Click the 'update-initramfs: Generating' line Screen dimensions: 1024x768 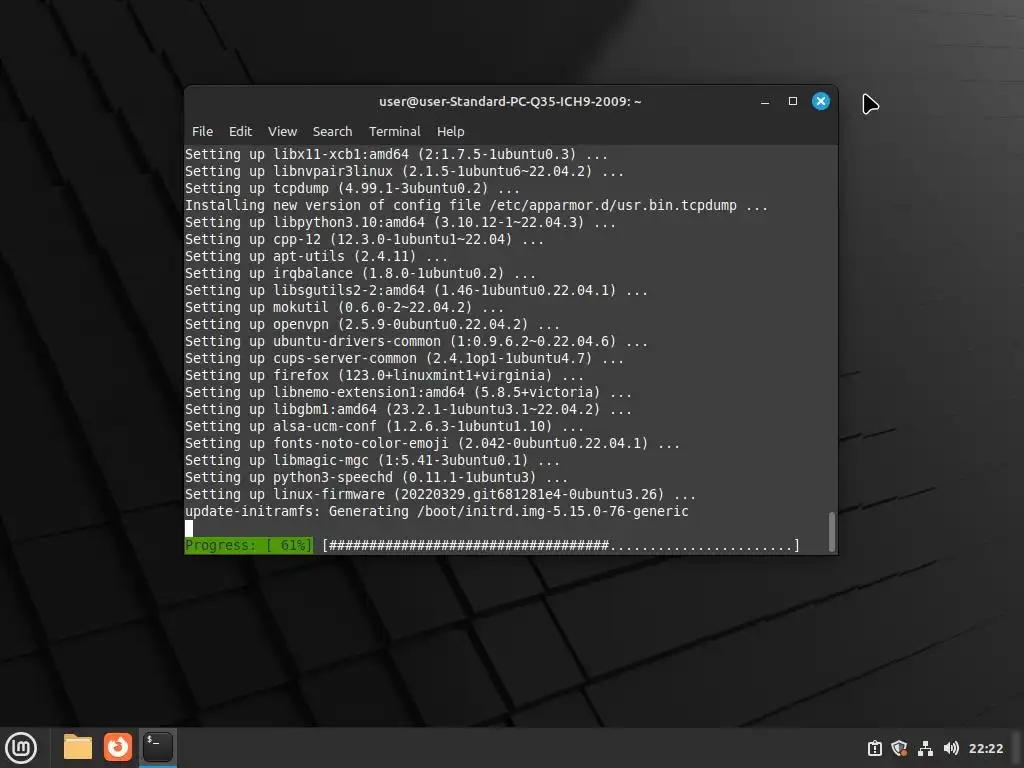tap(437, 511)
